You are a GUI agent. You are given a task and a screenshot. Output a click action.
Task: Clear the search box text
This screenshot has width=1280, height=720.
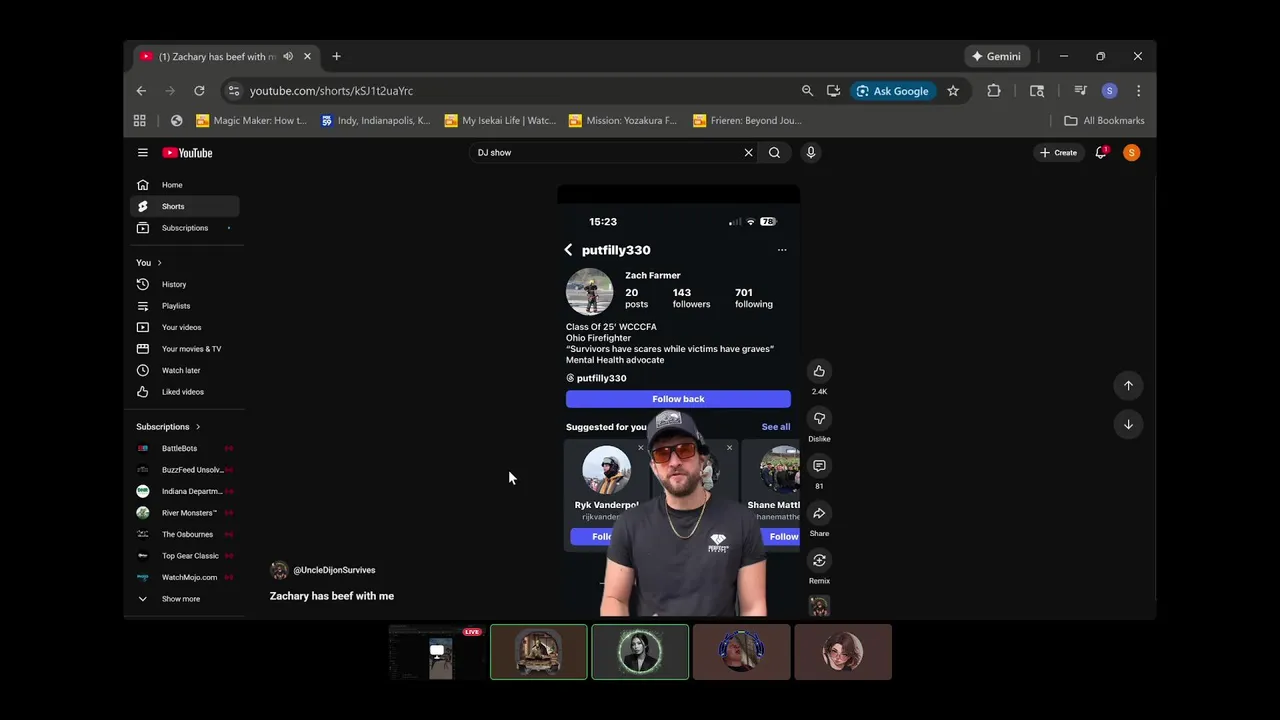(748, 153)
